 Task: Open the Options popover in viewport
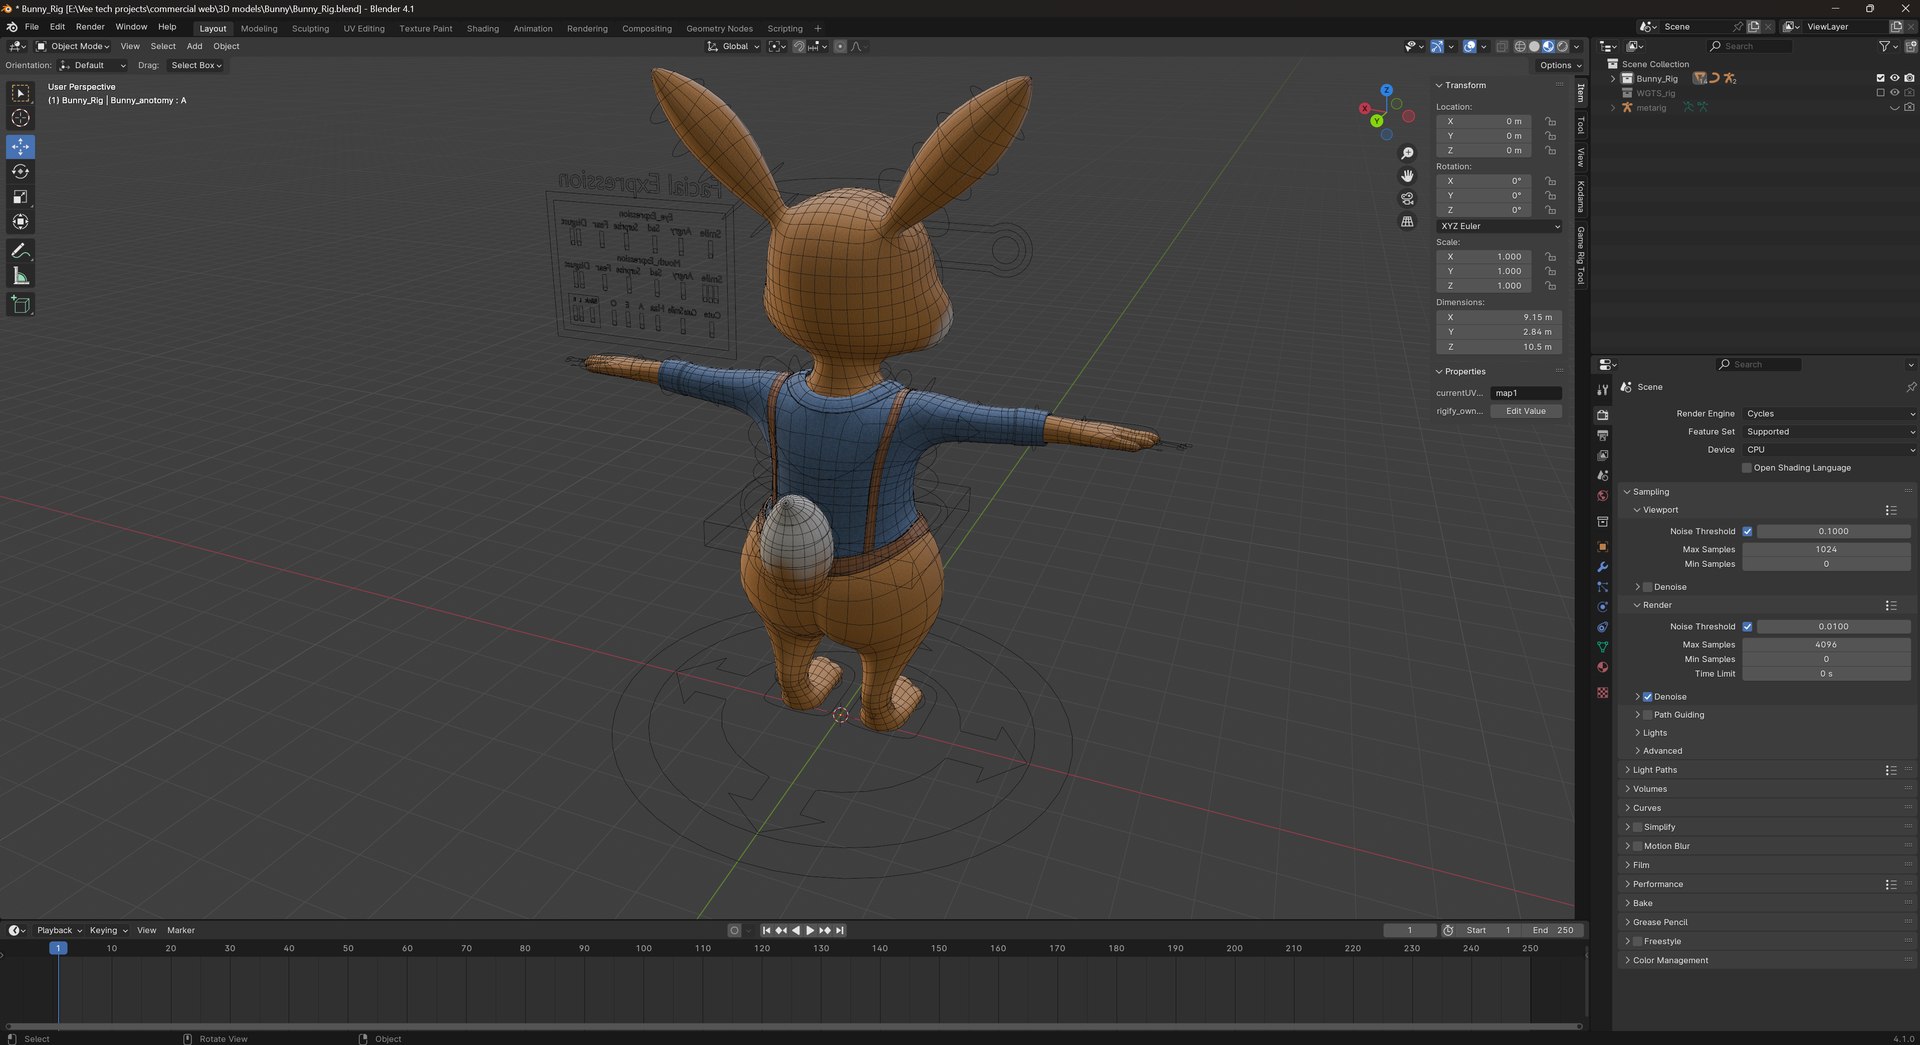pyautogui.click(x=1559, y=65)
